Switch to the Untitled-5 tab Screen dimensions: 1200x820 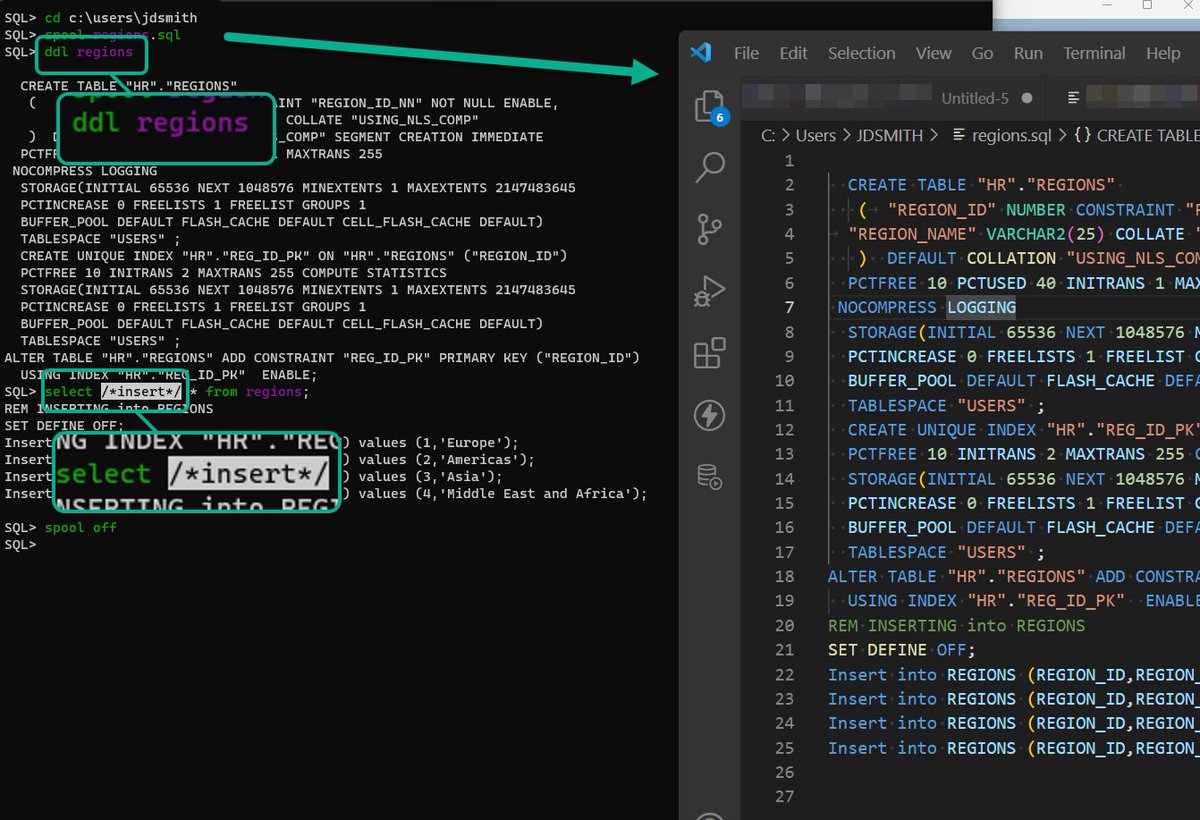[975, 98]
